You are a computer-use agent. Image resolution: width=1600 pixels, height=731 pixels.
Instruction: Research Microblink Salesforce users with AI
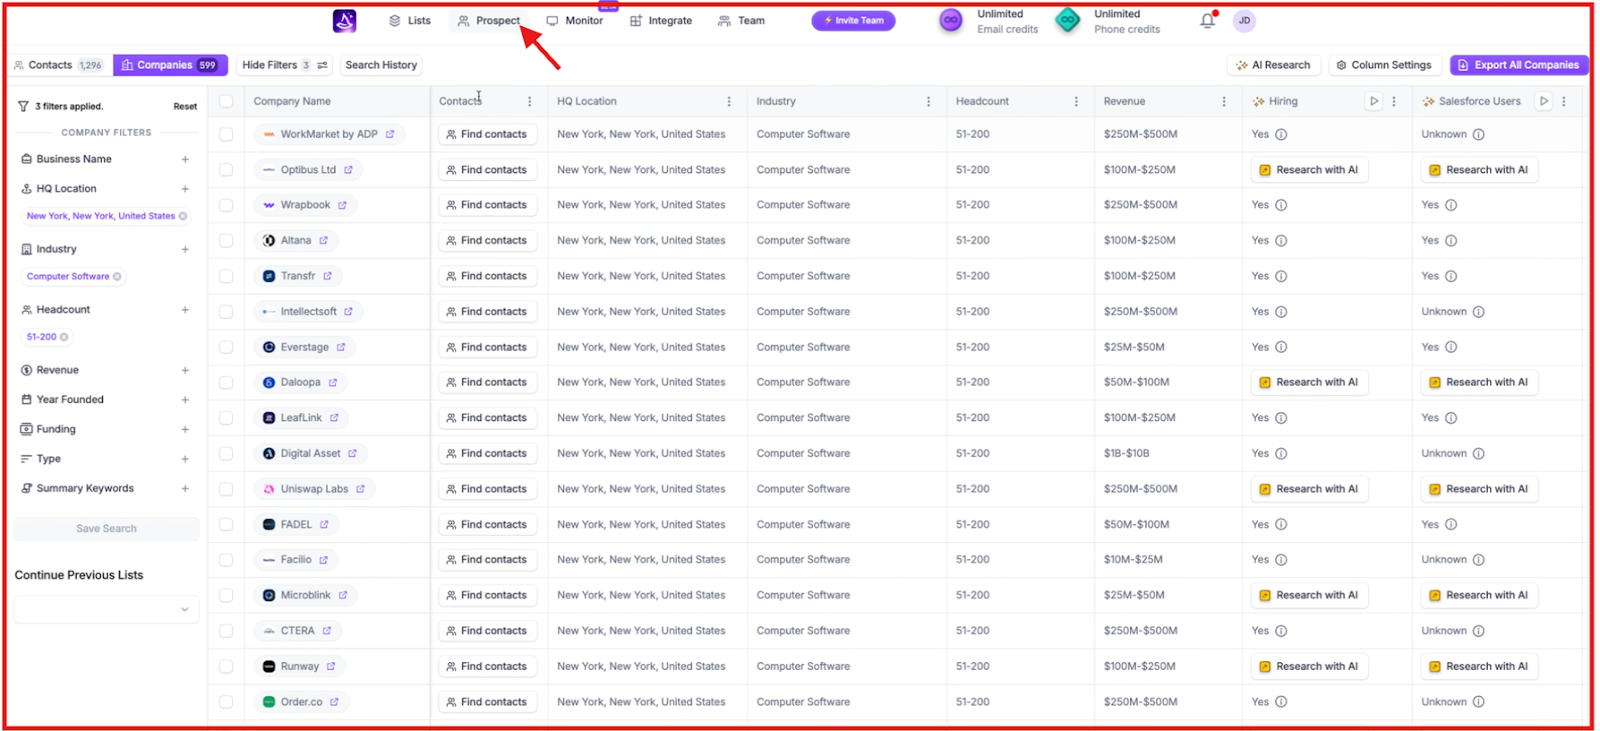pos(1479,595)
